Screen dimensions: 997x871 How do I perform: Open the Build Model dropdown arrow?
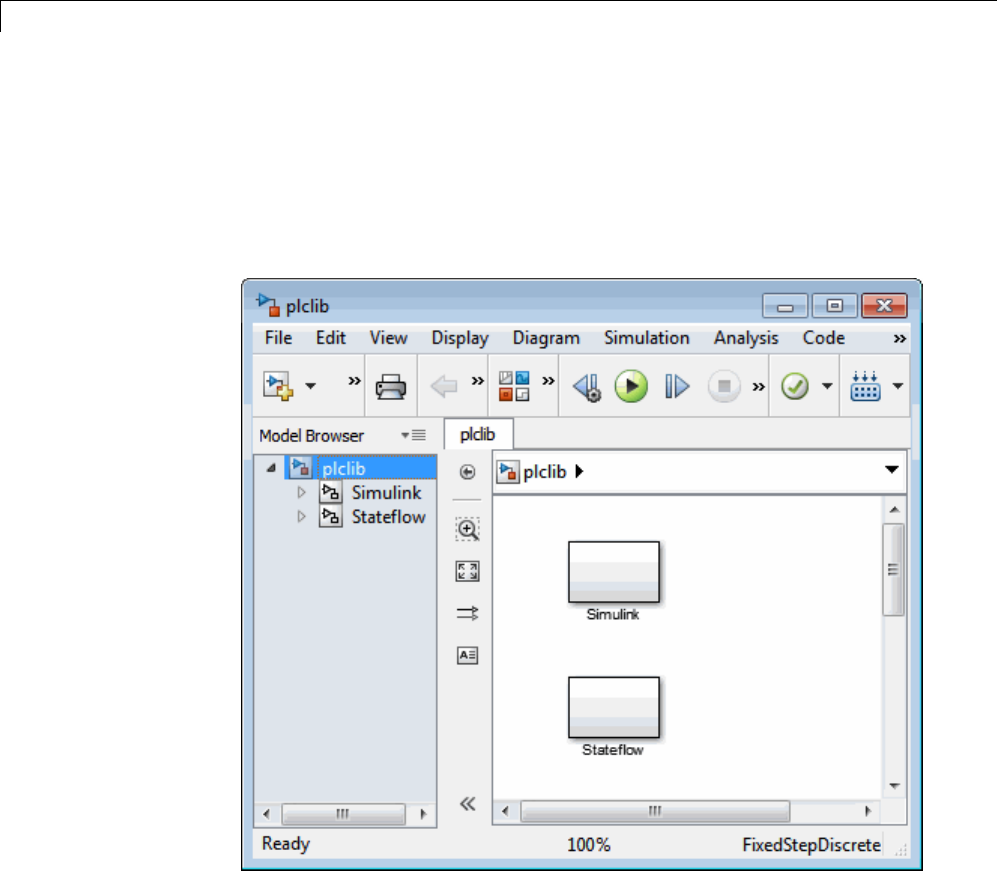click(898, 386)
